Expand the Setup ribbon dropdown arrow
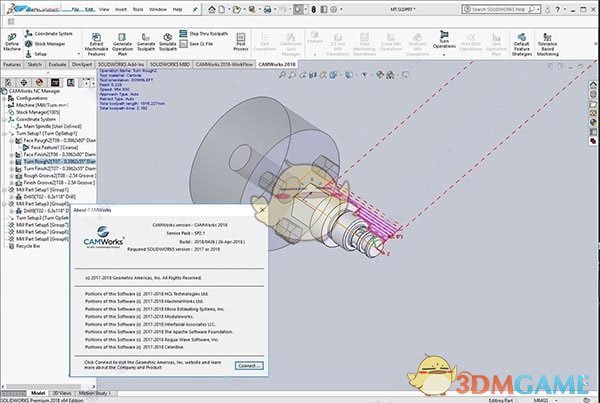Viewport: 600px width, 403px height. point(78,54)
